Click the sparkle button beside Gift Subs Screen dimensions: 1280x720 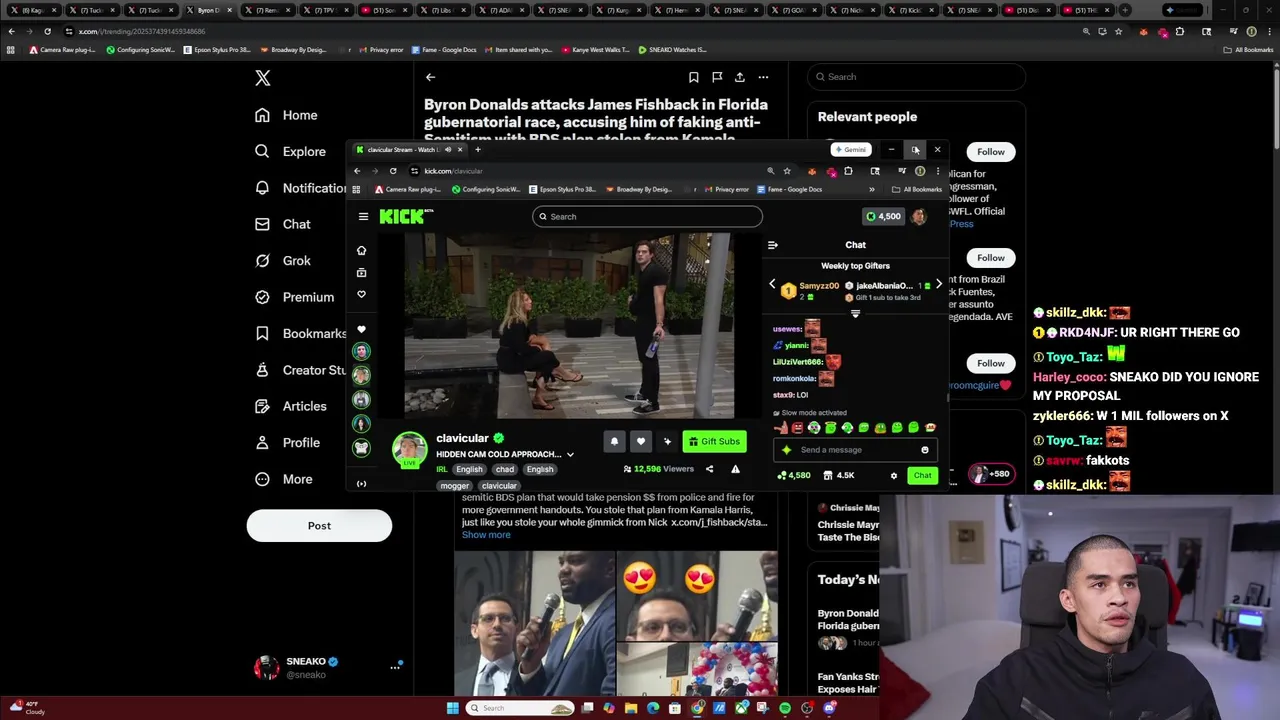667,441
